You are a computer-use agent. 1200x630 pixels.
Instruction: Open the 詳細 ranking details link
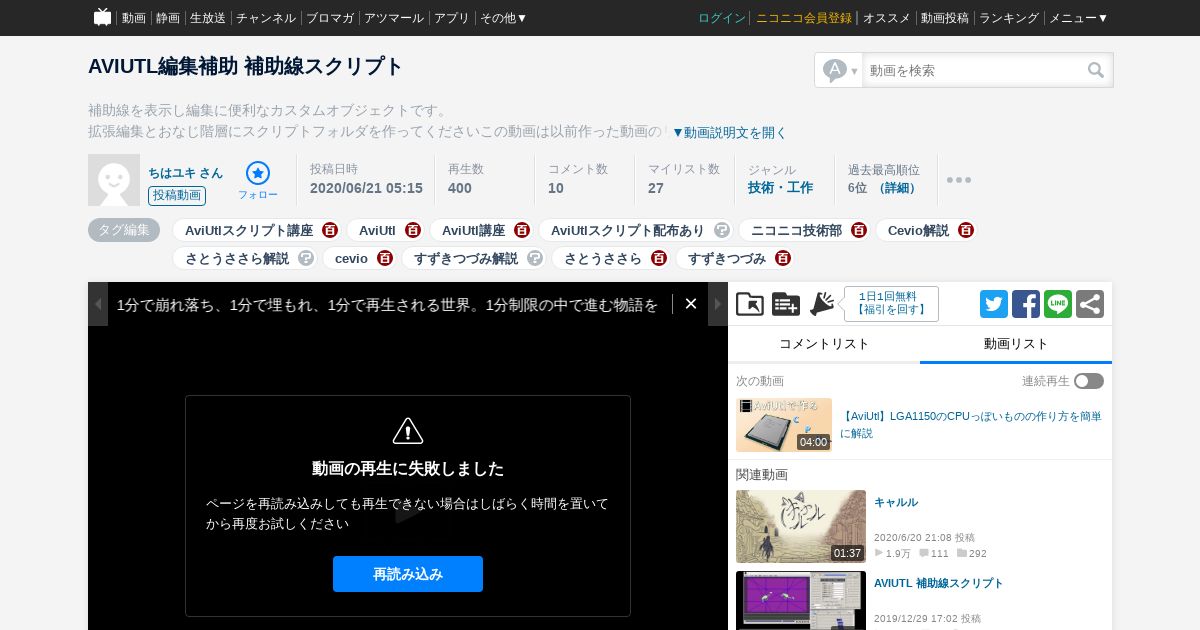[x=897, y=188]
